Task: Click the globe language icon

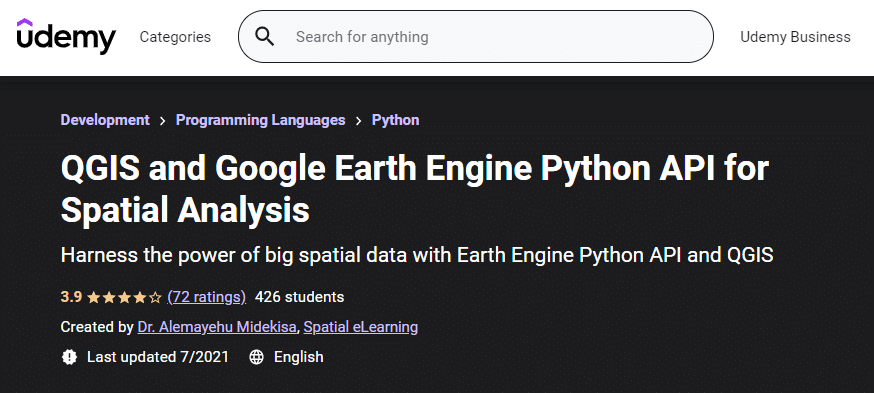Action: tap(256, 357)
